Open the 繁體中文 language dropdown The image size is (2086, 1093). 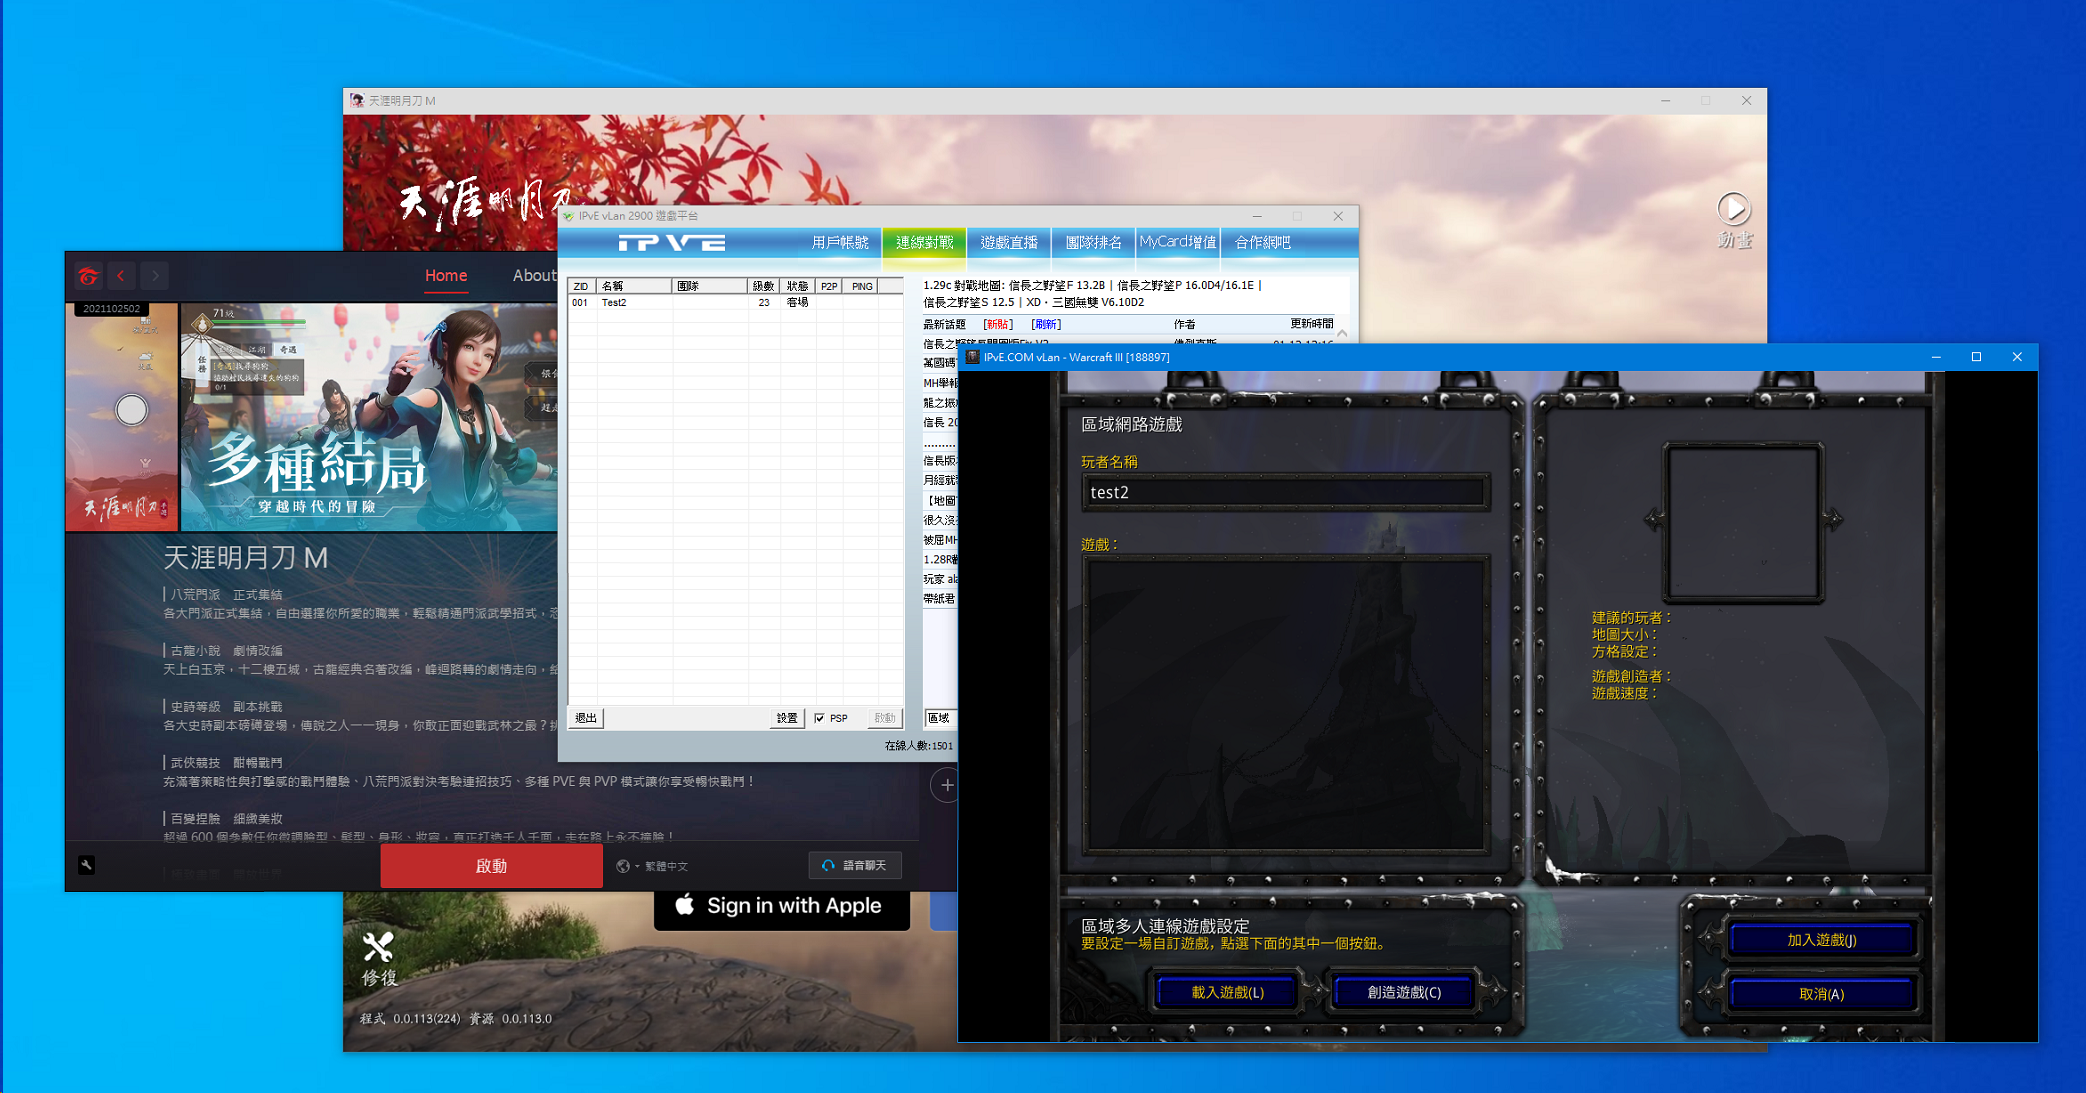[x=653, y=866]
